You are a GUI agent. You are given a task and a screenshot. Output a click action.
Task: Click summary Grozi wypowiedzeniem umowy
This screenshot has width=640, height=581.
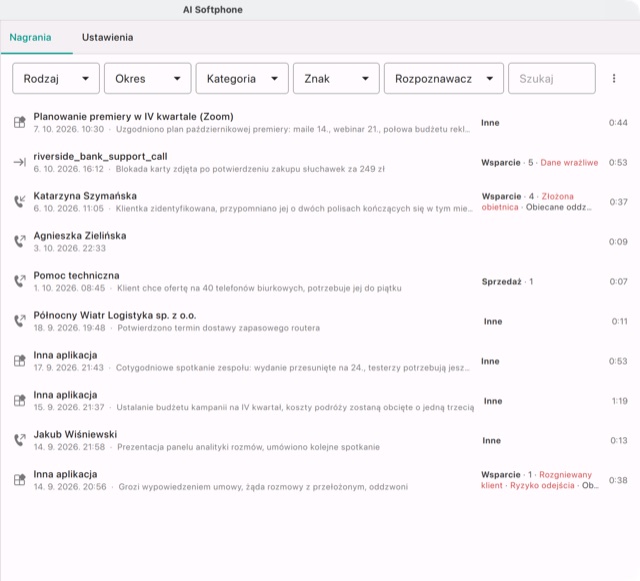263,487
